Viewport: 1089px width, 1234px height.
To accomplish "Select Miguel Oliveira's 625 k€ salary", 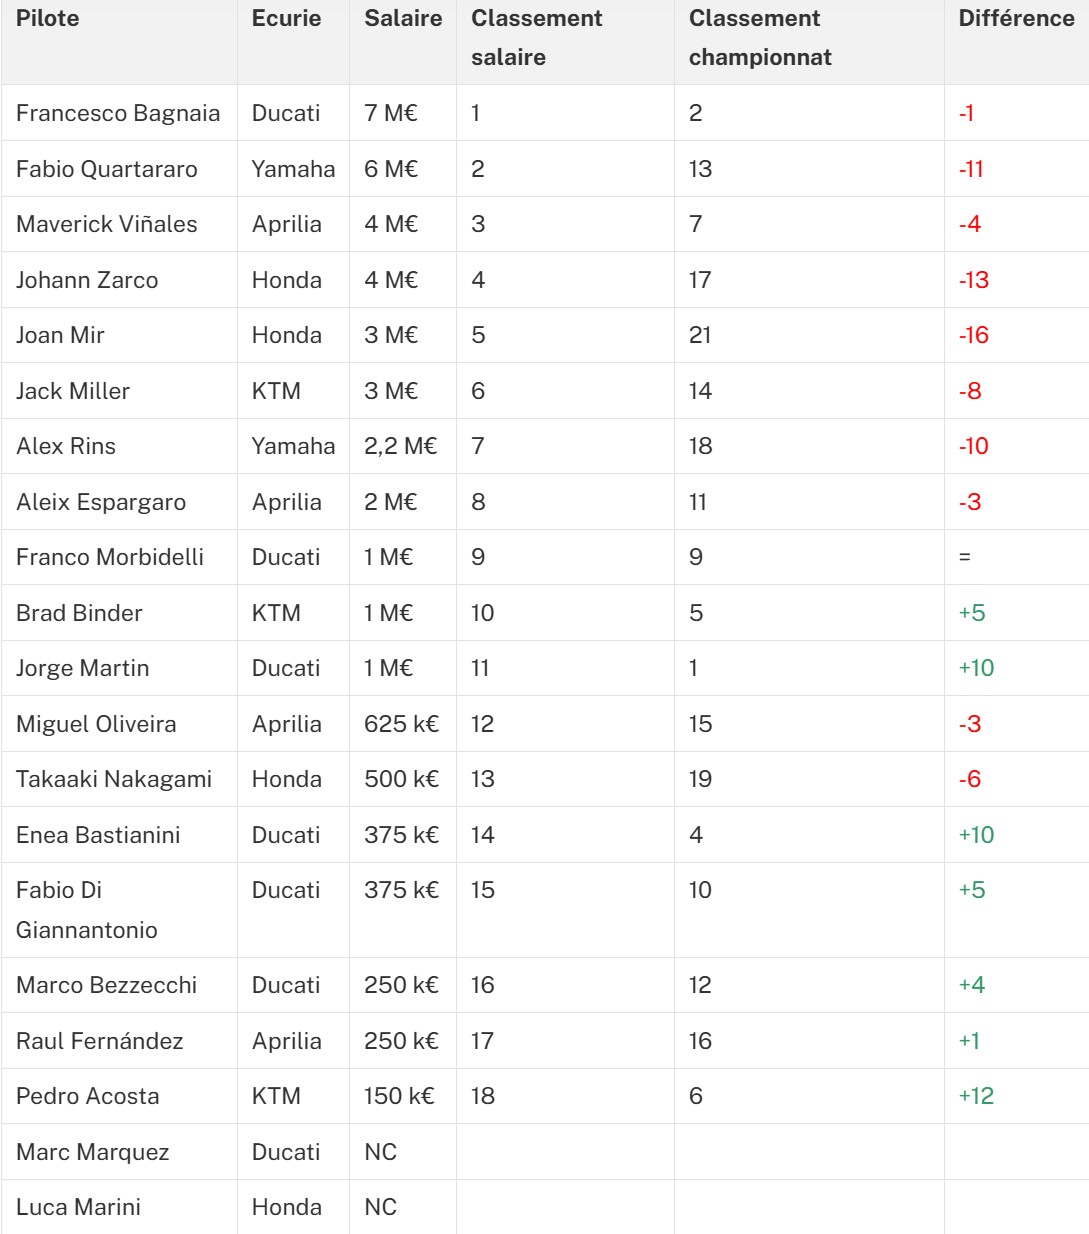I will (x=402, y=724).
